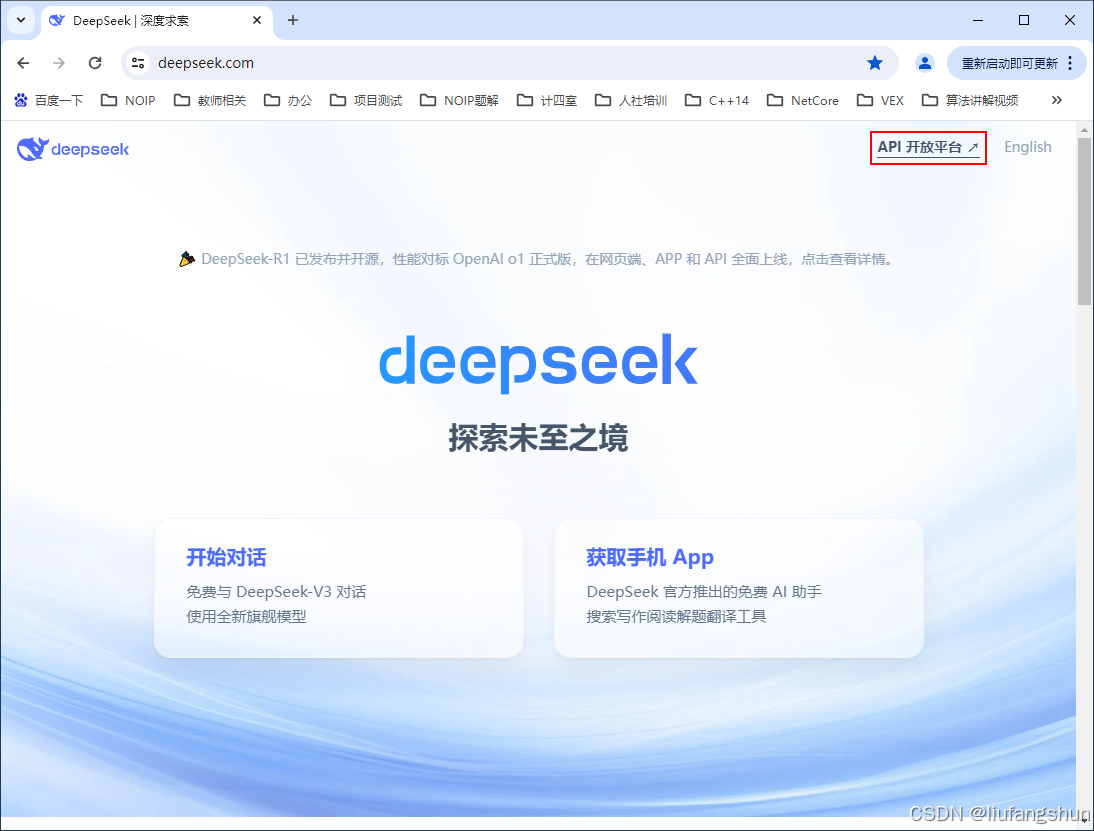Show more bookmarks with double chevron
The width and height of the screenshot is (1094, 831).
[x=1057, y=100]
